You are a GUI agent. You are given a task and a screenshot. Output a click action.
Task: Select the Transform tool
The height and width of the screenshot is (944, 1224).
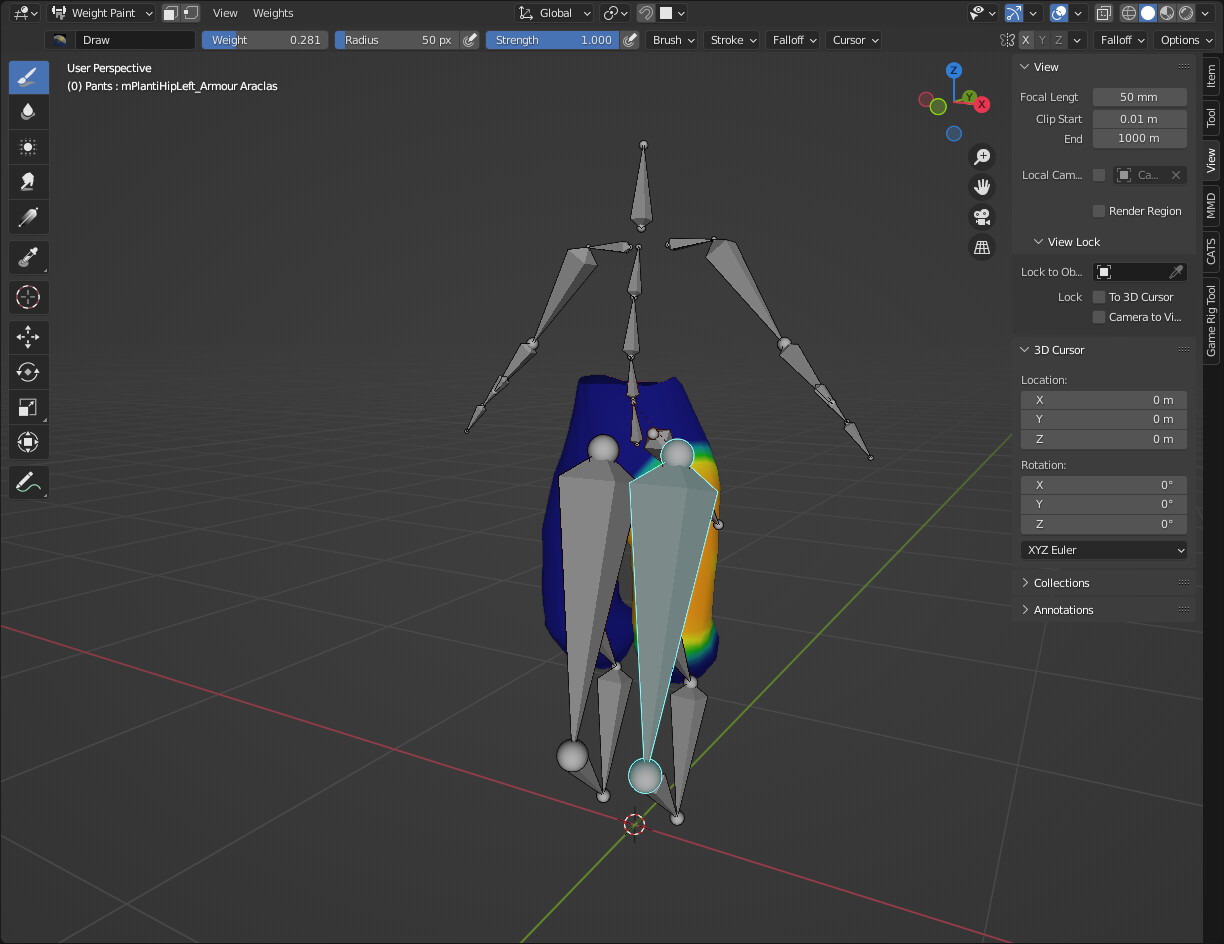pos(29,442)
